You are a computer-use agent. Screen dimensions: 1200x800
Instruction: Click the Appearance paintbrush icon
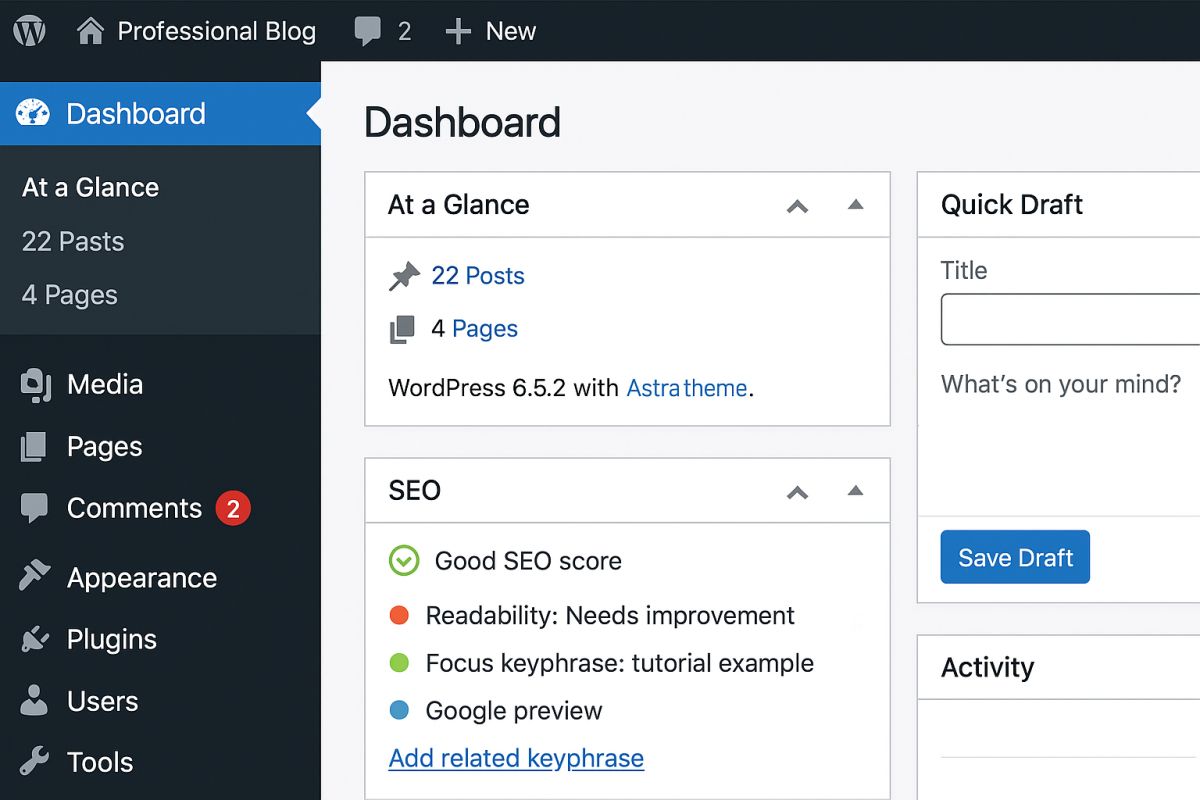click(34, 576)
